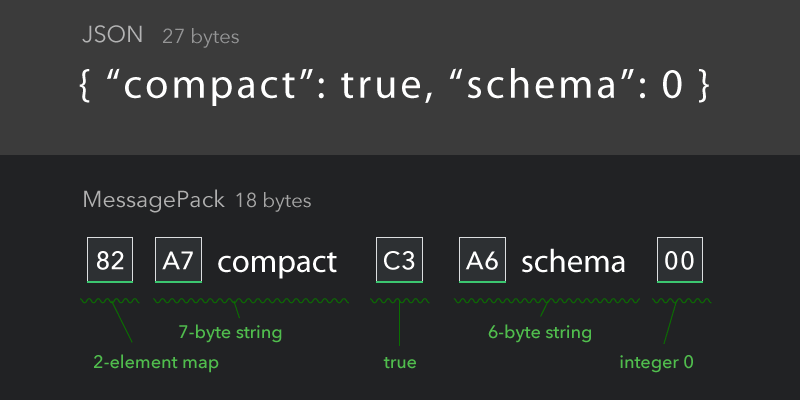Click the C3 byte box

pyautogui.click(x=401, y=262)
